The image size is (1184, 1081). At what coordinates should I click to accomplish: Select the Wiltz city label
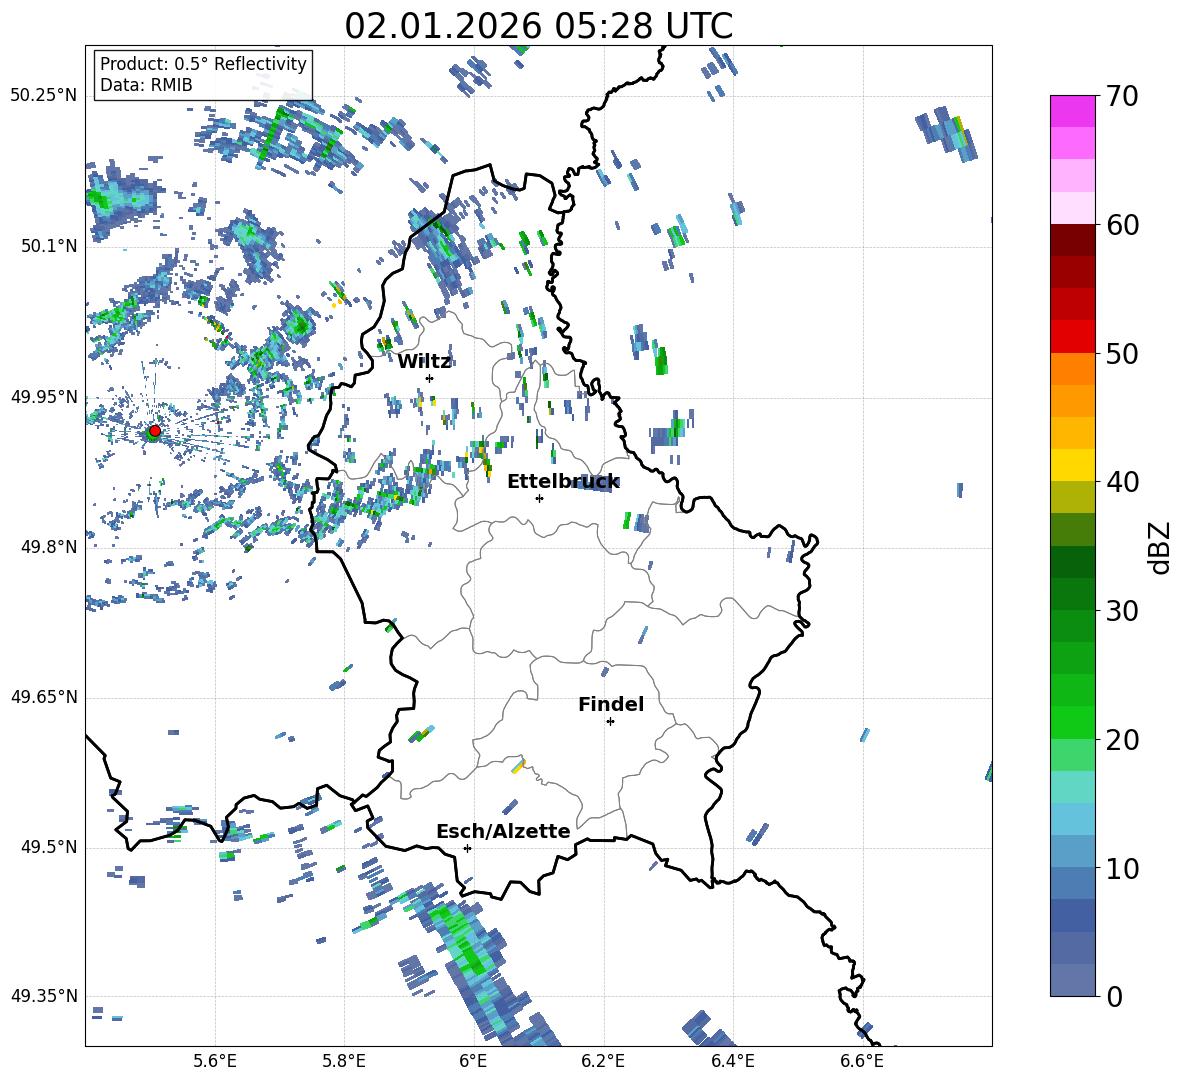pos(424,362)
